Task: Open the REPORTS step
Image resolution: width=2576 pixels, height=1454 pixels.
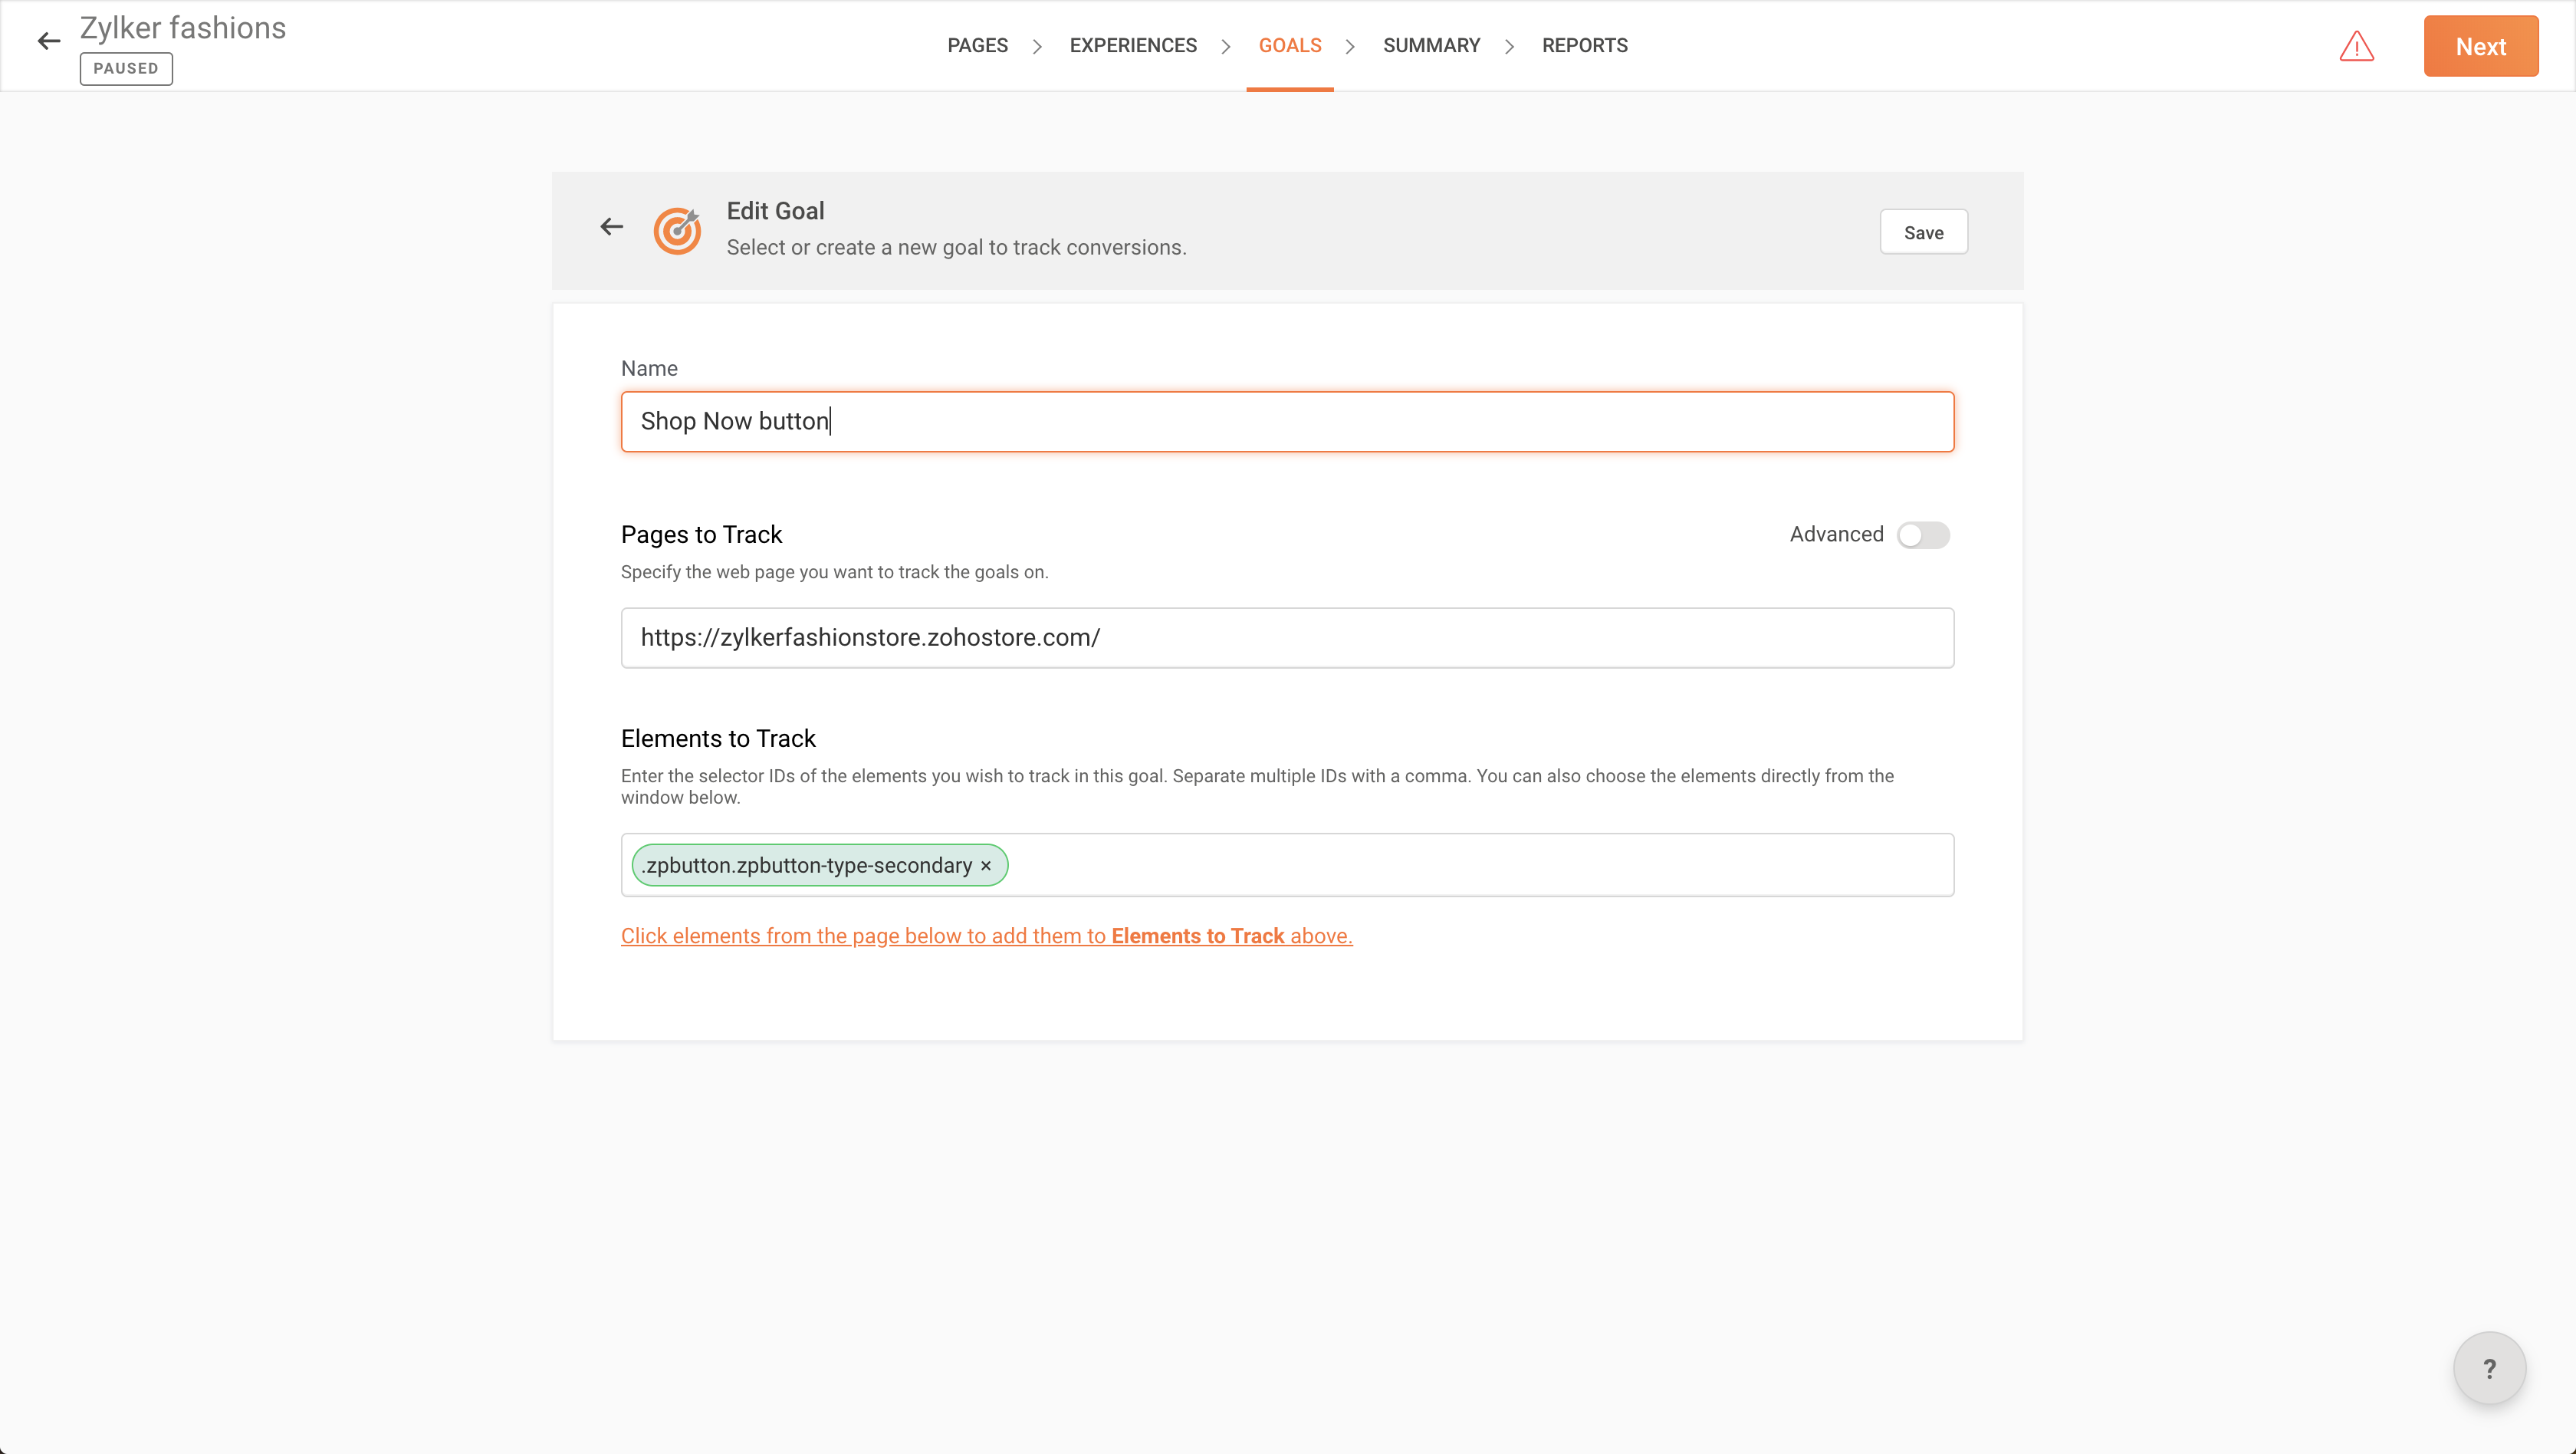Action: [x=1584, y=45]
